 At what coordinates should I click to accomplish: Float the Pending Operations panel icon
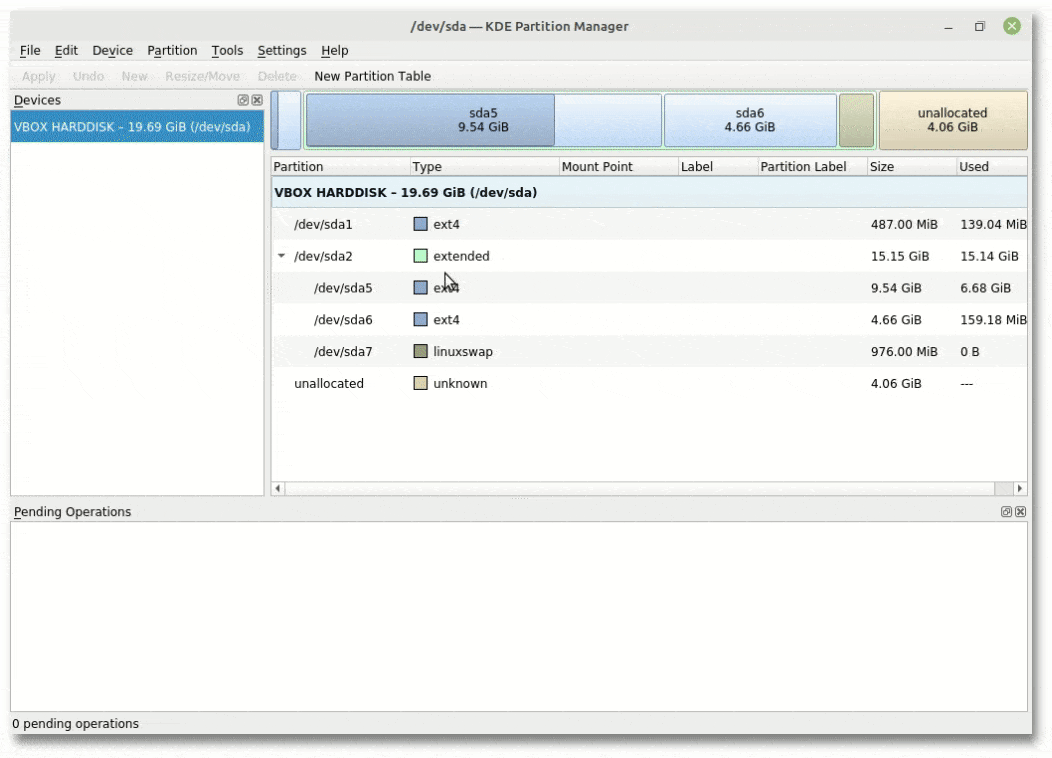(1006, 512)
